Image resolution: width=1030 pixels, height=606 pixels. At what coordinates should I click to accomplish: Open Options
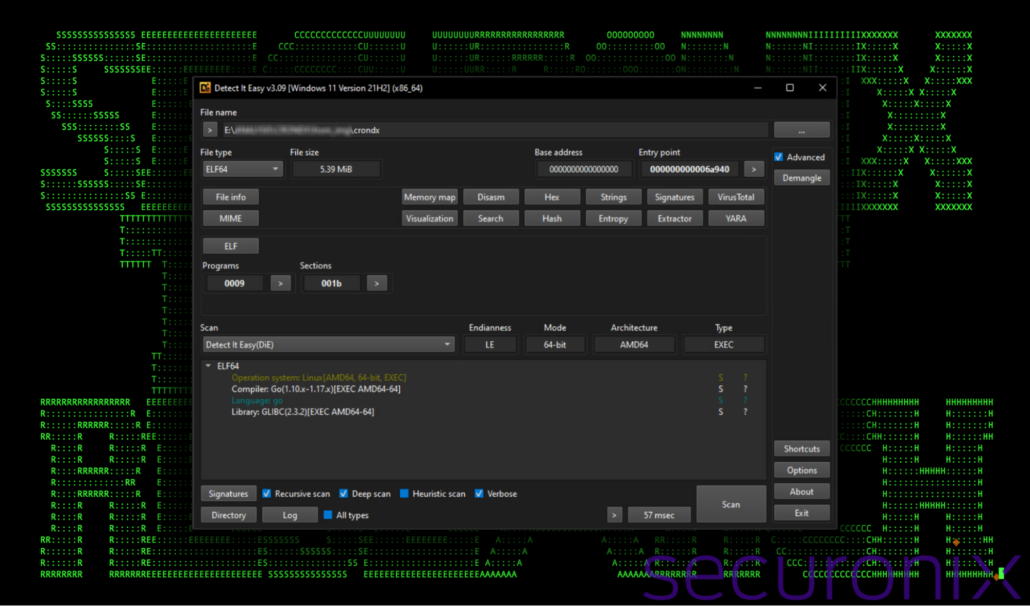pos(801,470)
